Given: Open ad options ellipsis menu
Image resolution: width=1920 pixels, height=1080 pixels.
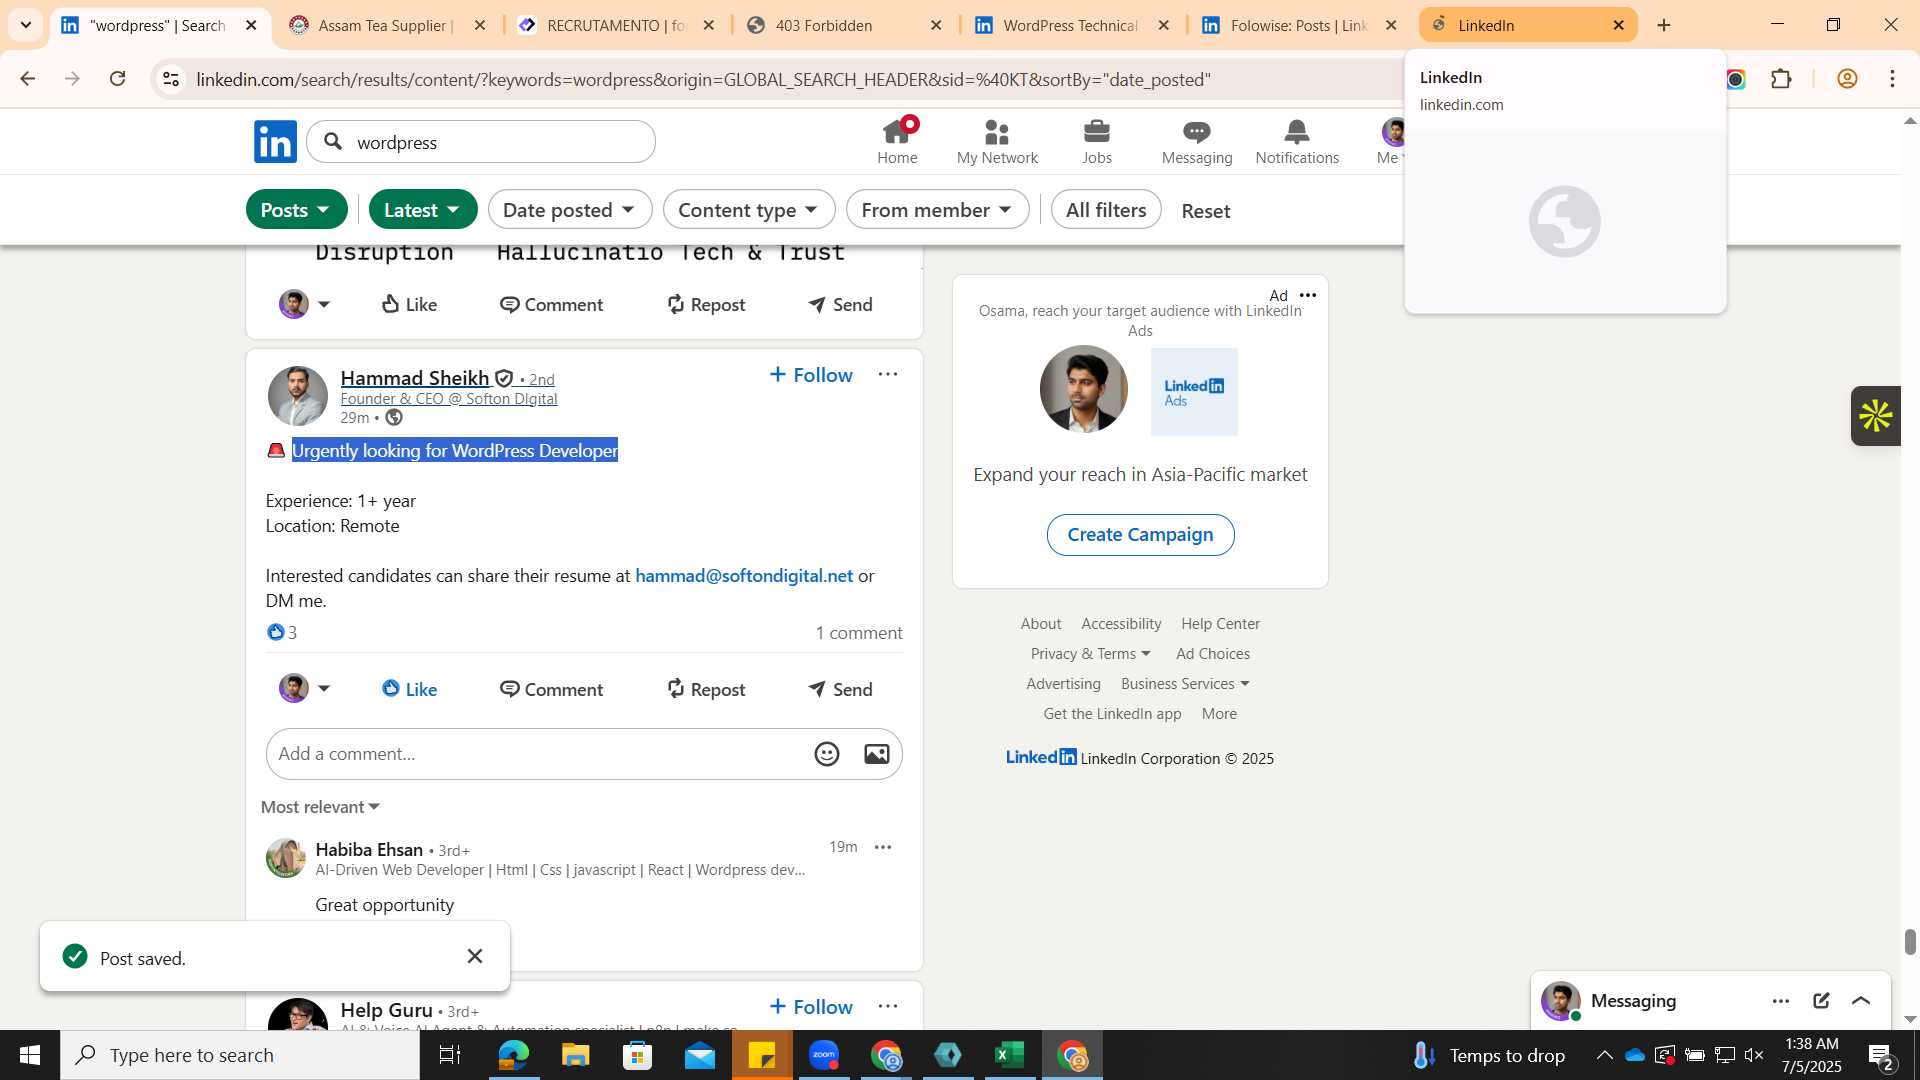Looking at the screenshot, I should click(x=1308, y=295).
